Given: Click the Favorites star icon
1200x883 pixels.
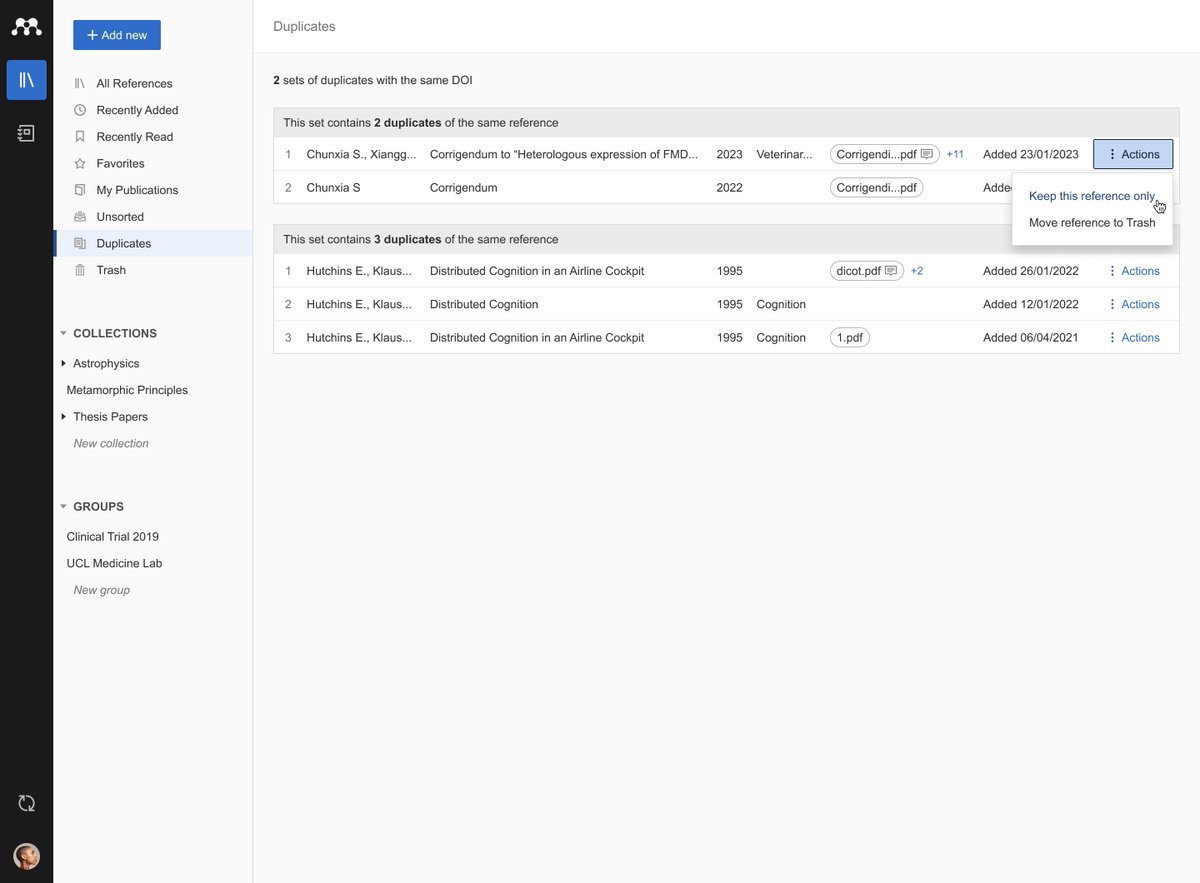Looking at the screenshot, I should point(80,163).
